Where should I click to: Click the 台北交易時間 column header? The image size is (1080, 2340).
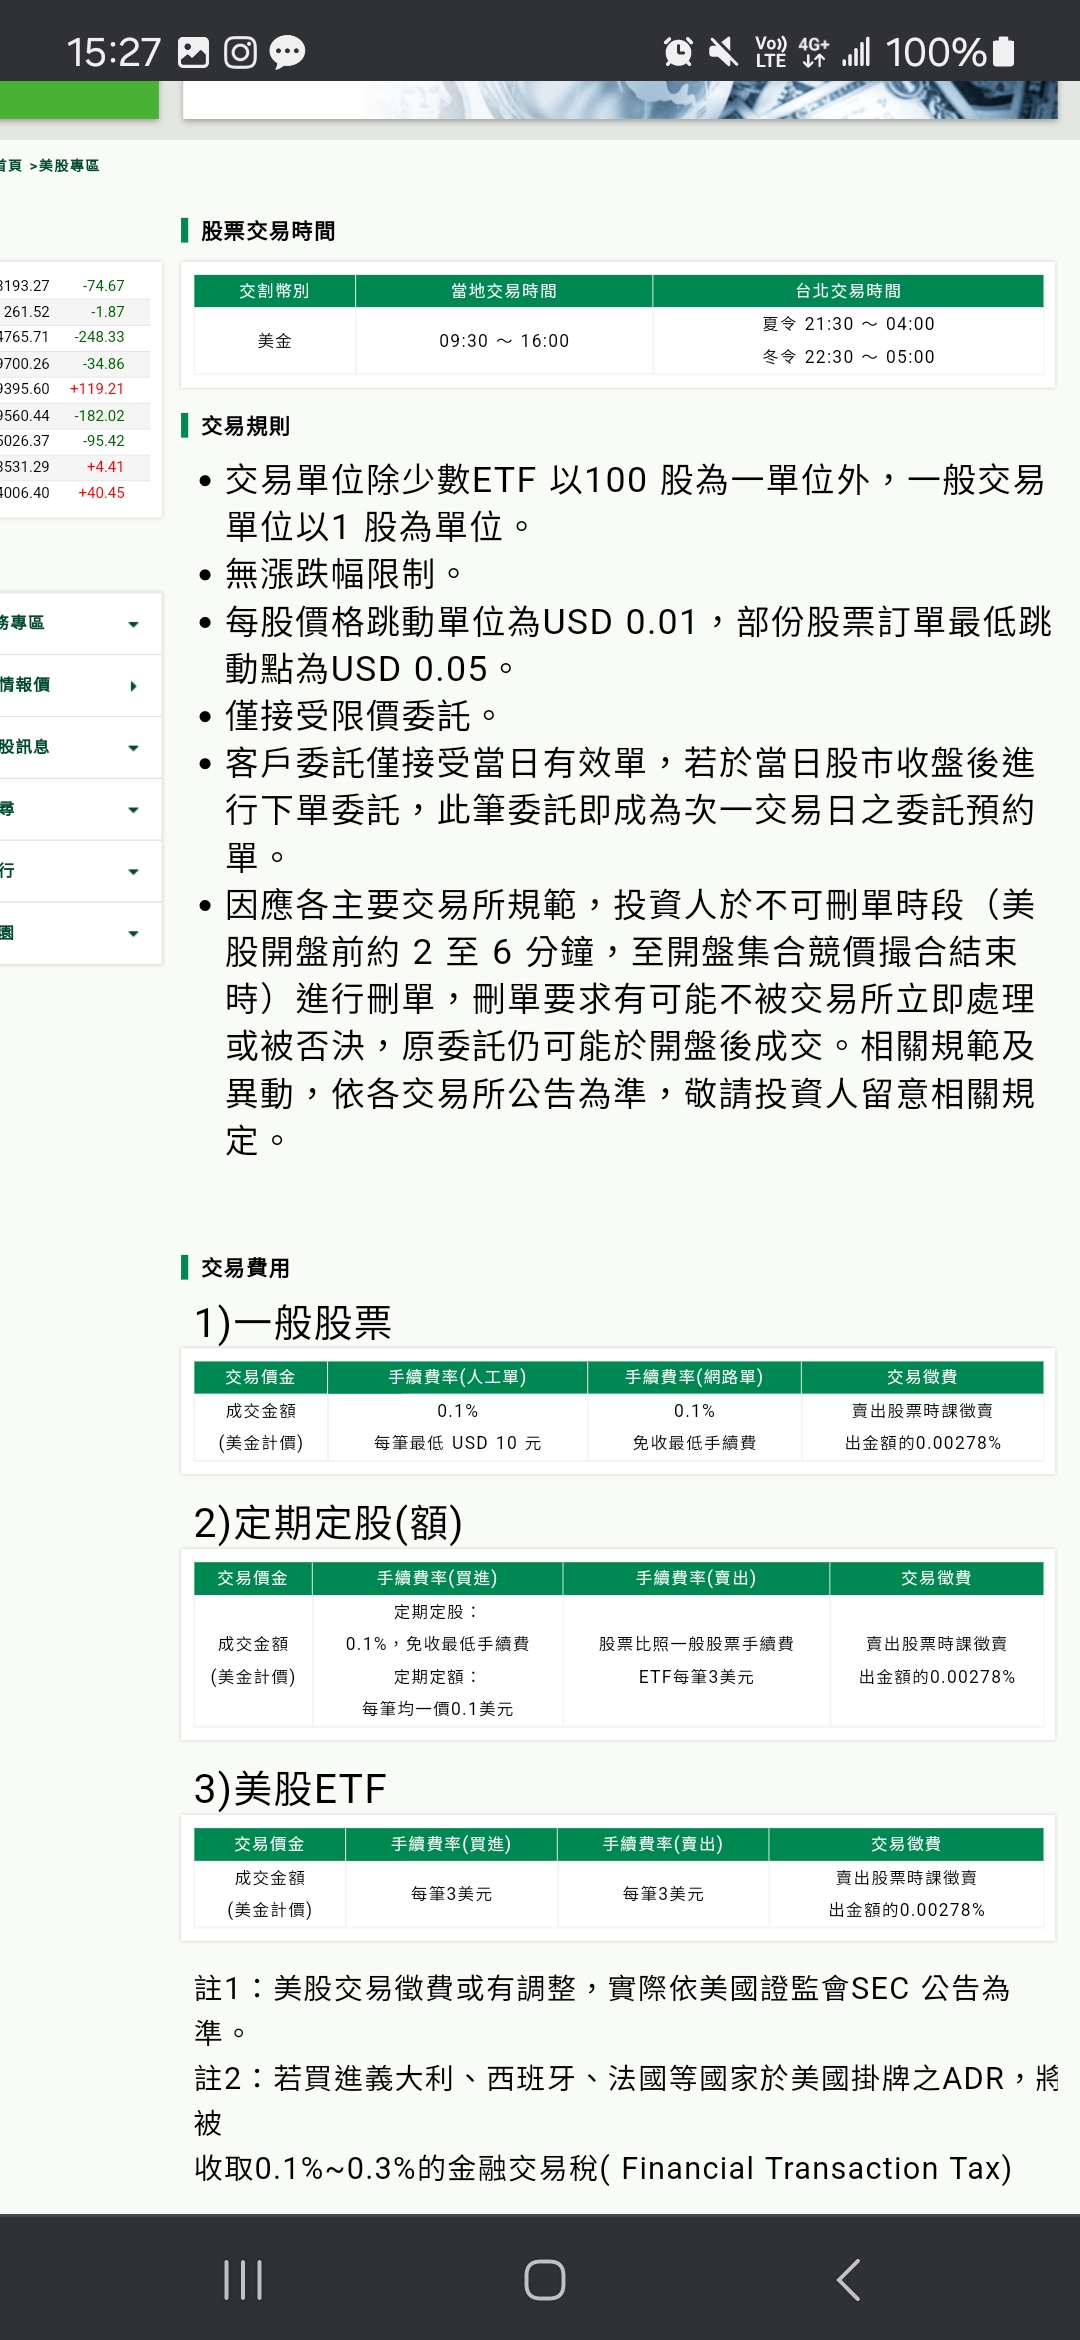click(x=848, y=291)
